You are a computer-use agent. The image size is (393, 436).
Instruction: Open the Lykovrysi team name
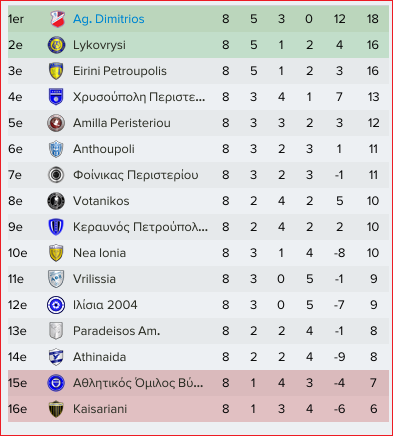pyautogui.click(x=99, y=45)
